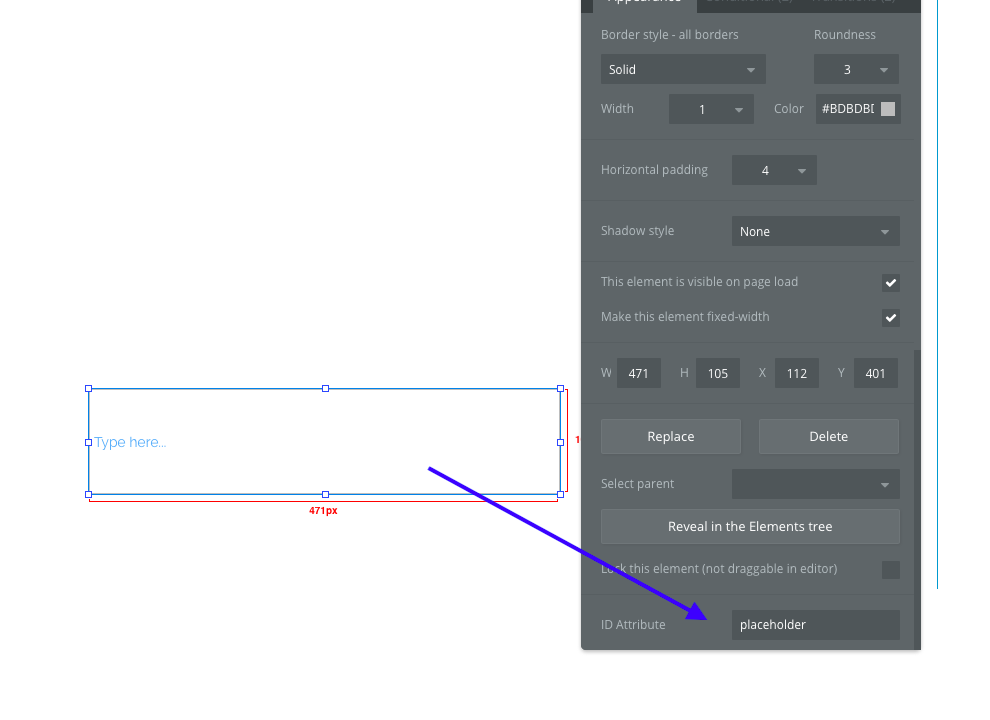Click the top-left corner resize handle
The image size is (990, 720).
point(88,388)
